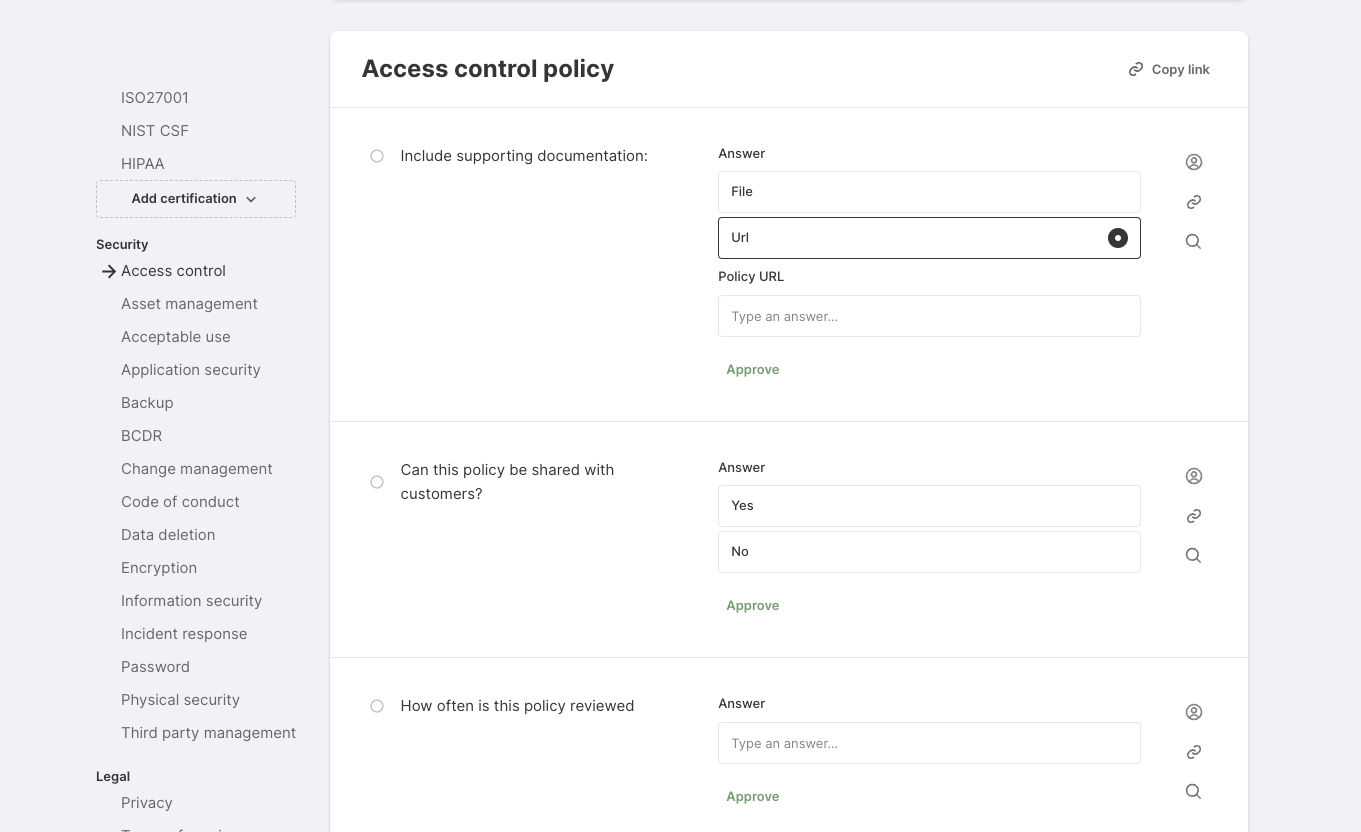Image resolution: width=1361 pixels, height=832 pixels.
Task: Focus the policy reviewed answer field
Action: pyautogui.click(x=929, y=743)
